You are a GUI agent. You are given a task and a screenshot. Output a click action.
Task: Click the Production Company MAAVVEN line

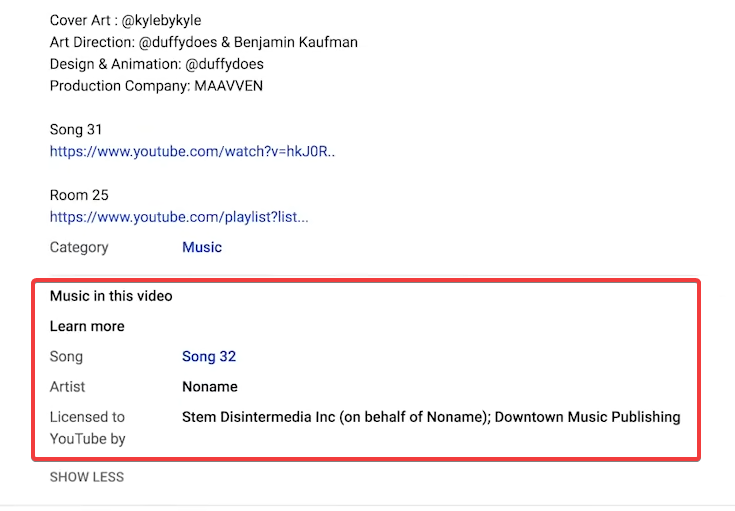[156, 86]
